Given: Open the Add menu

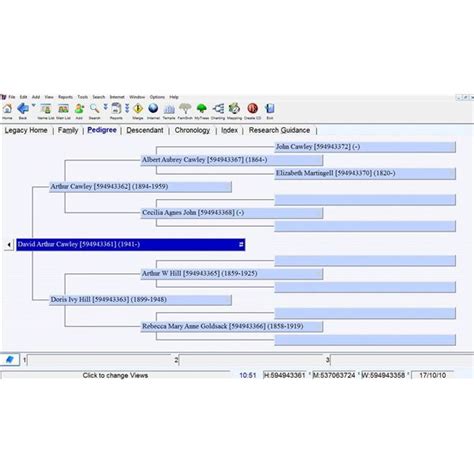Looking at the screenshot, I should pyautogui.click(x=36, y=97).
